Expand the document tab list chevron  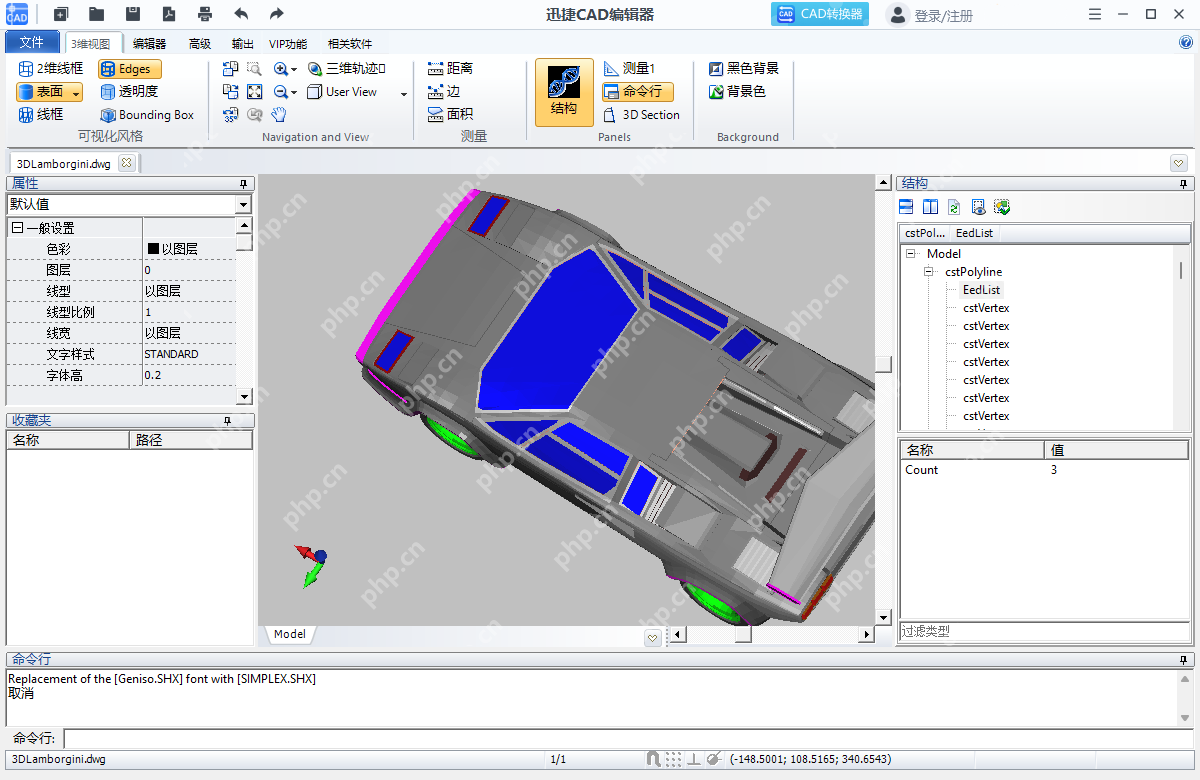tap(1179, 163)
